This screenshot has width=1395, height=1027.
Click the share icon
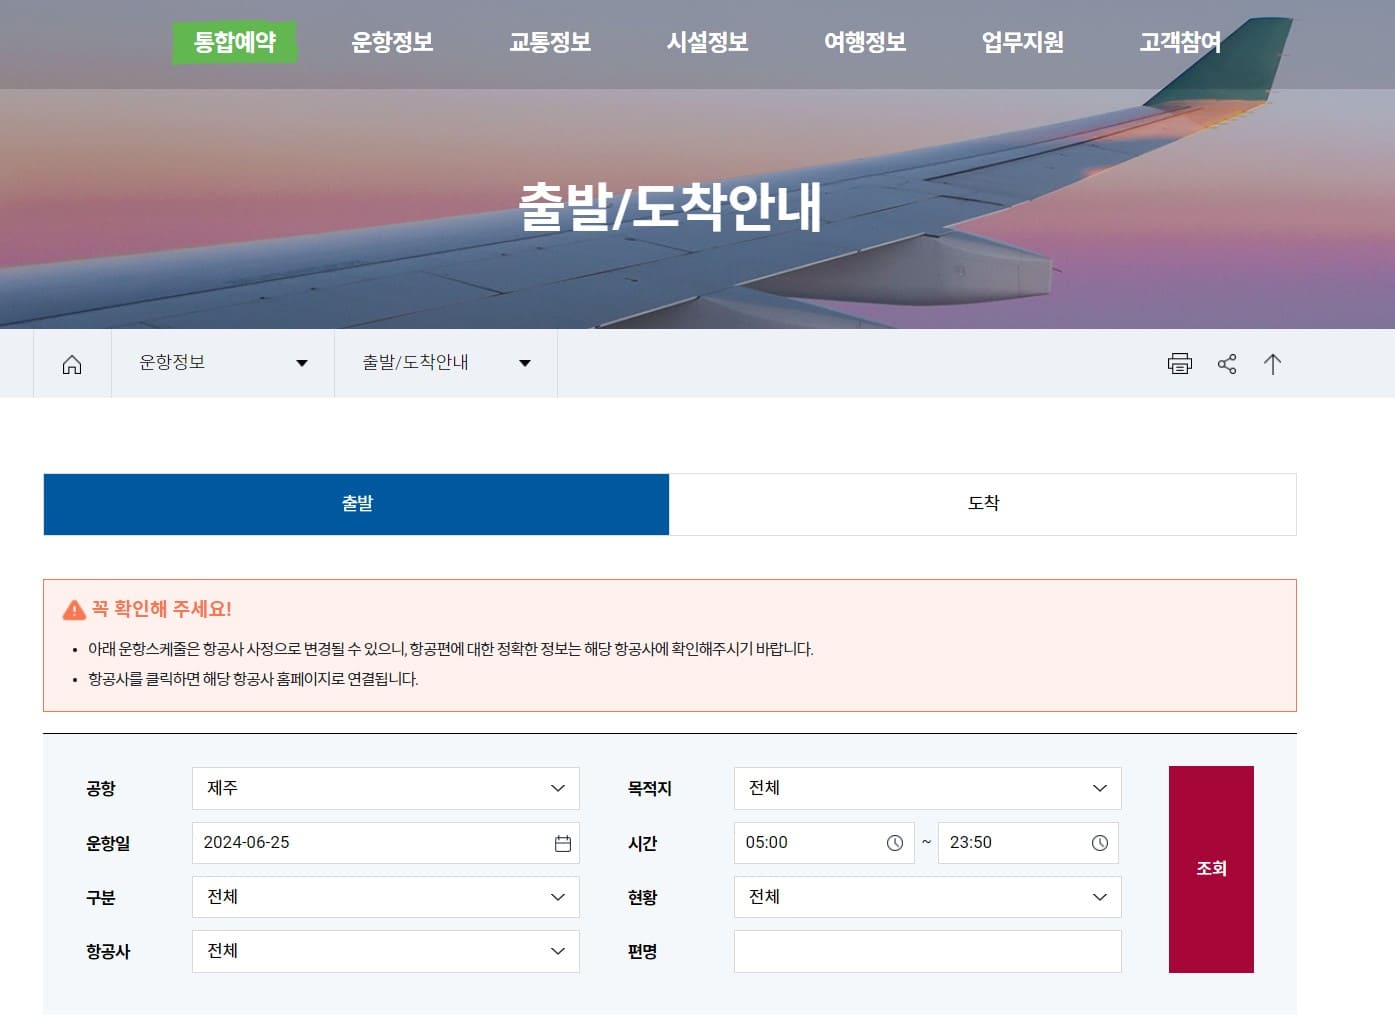(x=1227, y=364)
